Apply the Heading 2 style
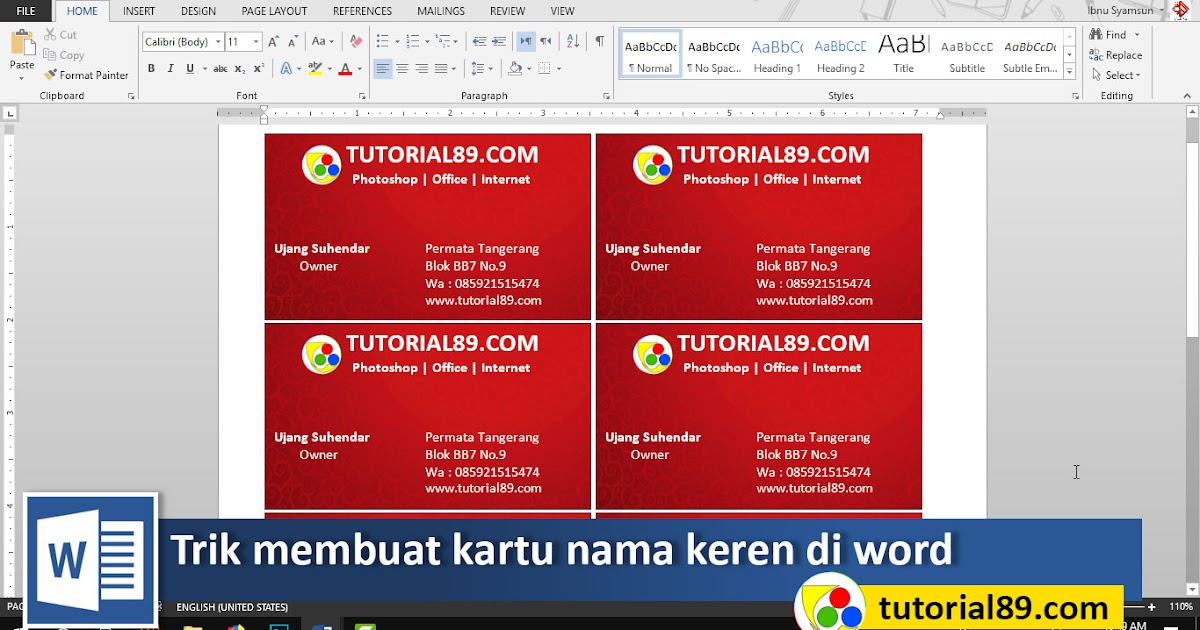Viewport: 1200px width, 630px height. coord(840,55)
